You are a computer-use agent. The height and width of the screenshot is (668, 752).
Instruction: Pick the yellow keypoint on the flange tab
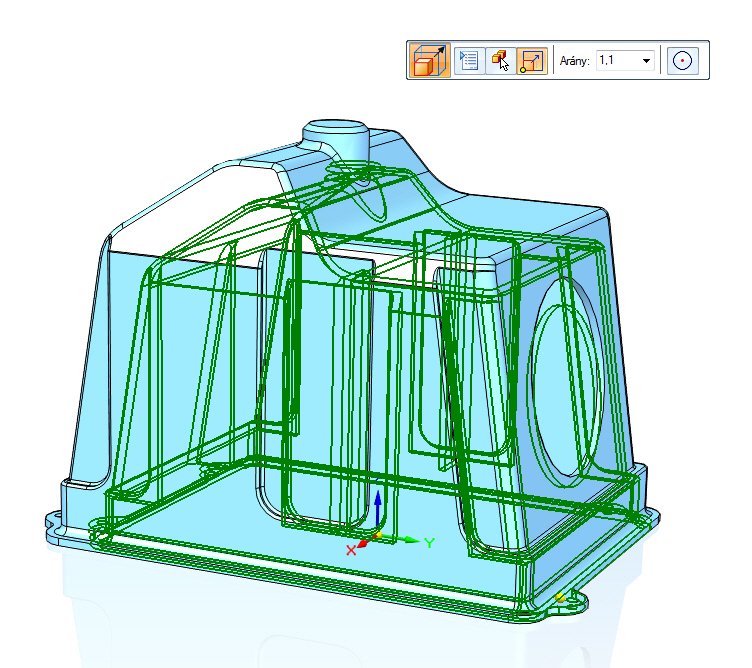click(x=560, y=598)
